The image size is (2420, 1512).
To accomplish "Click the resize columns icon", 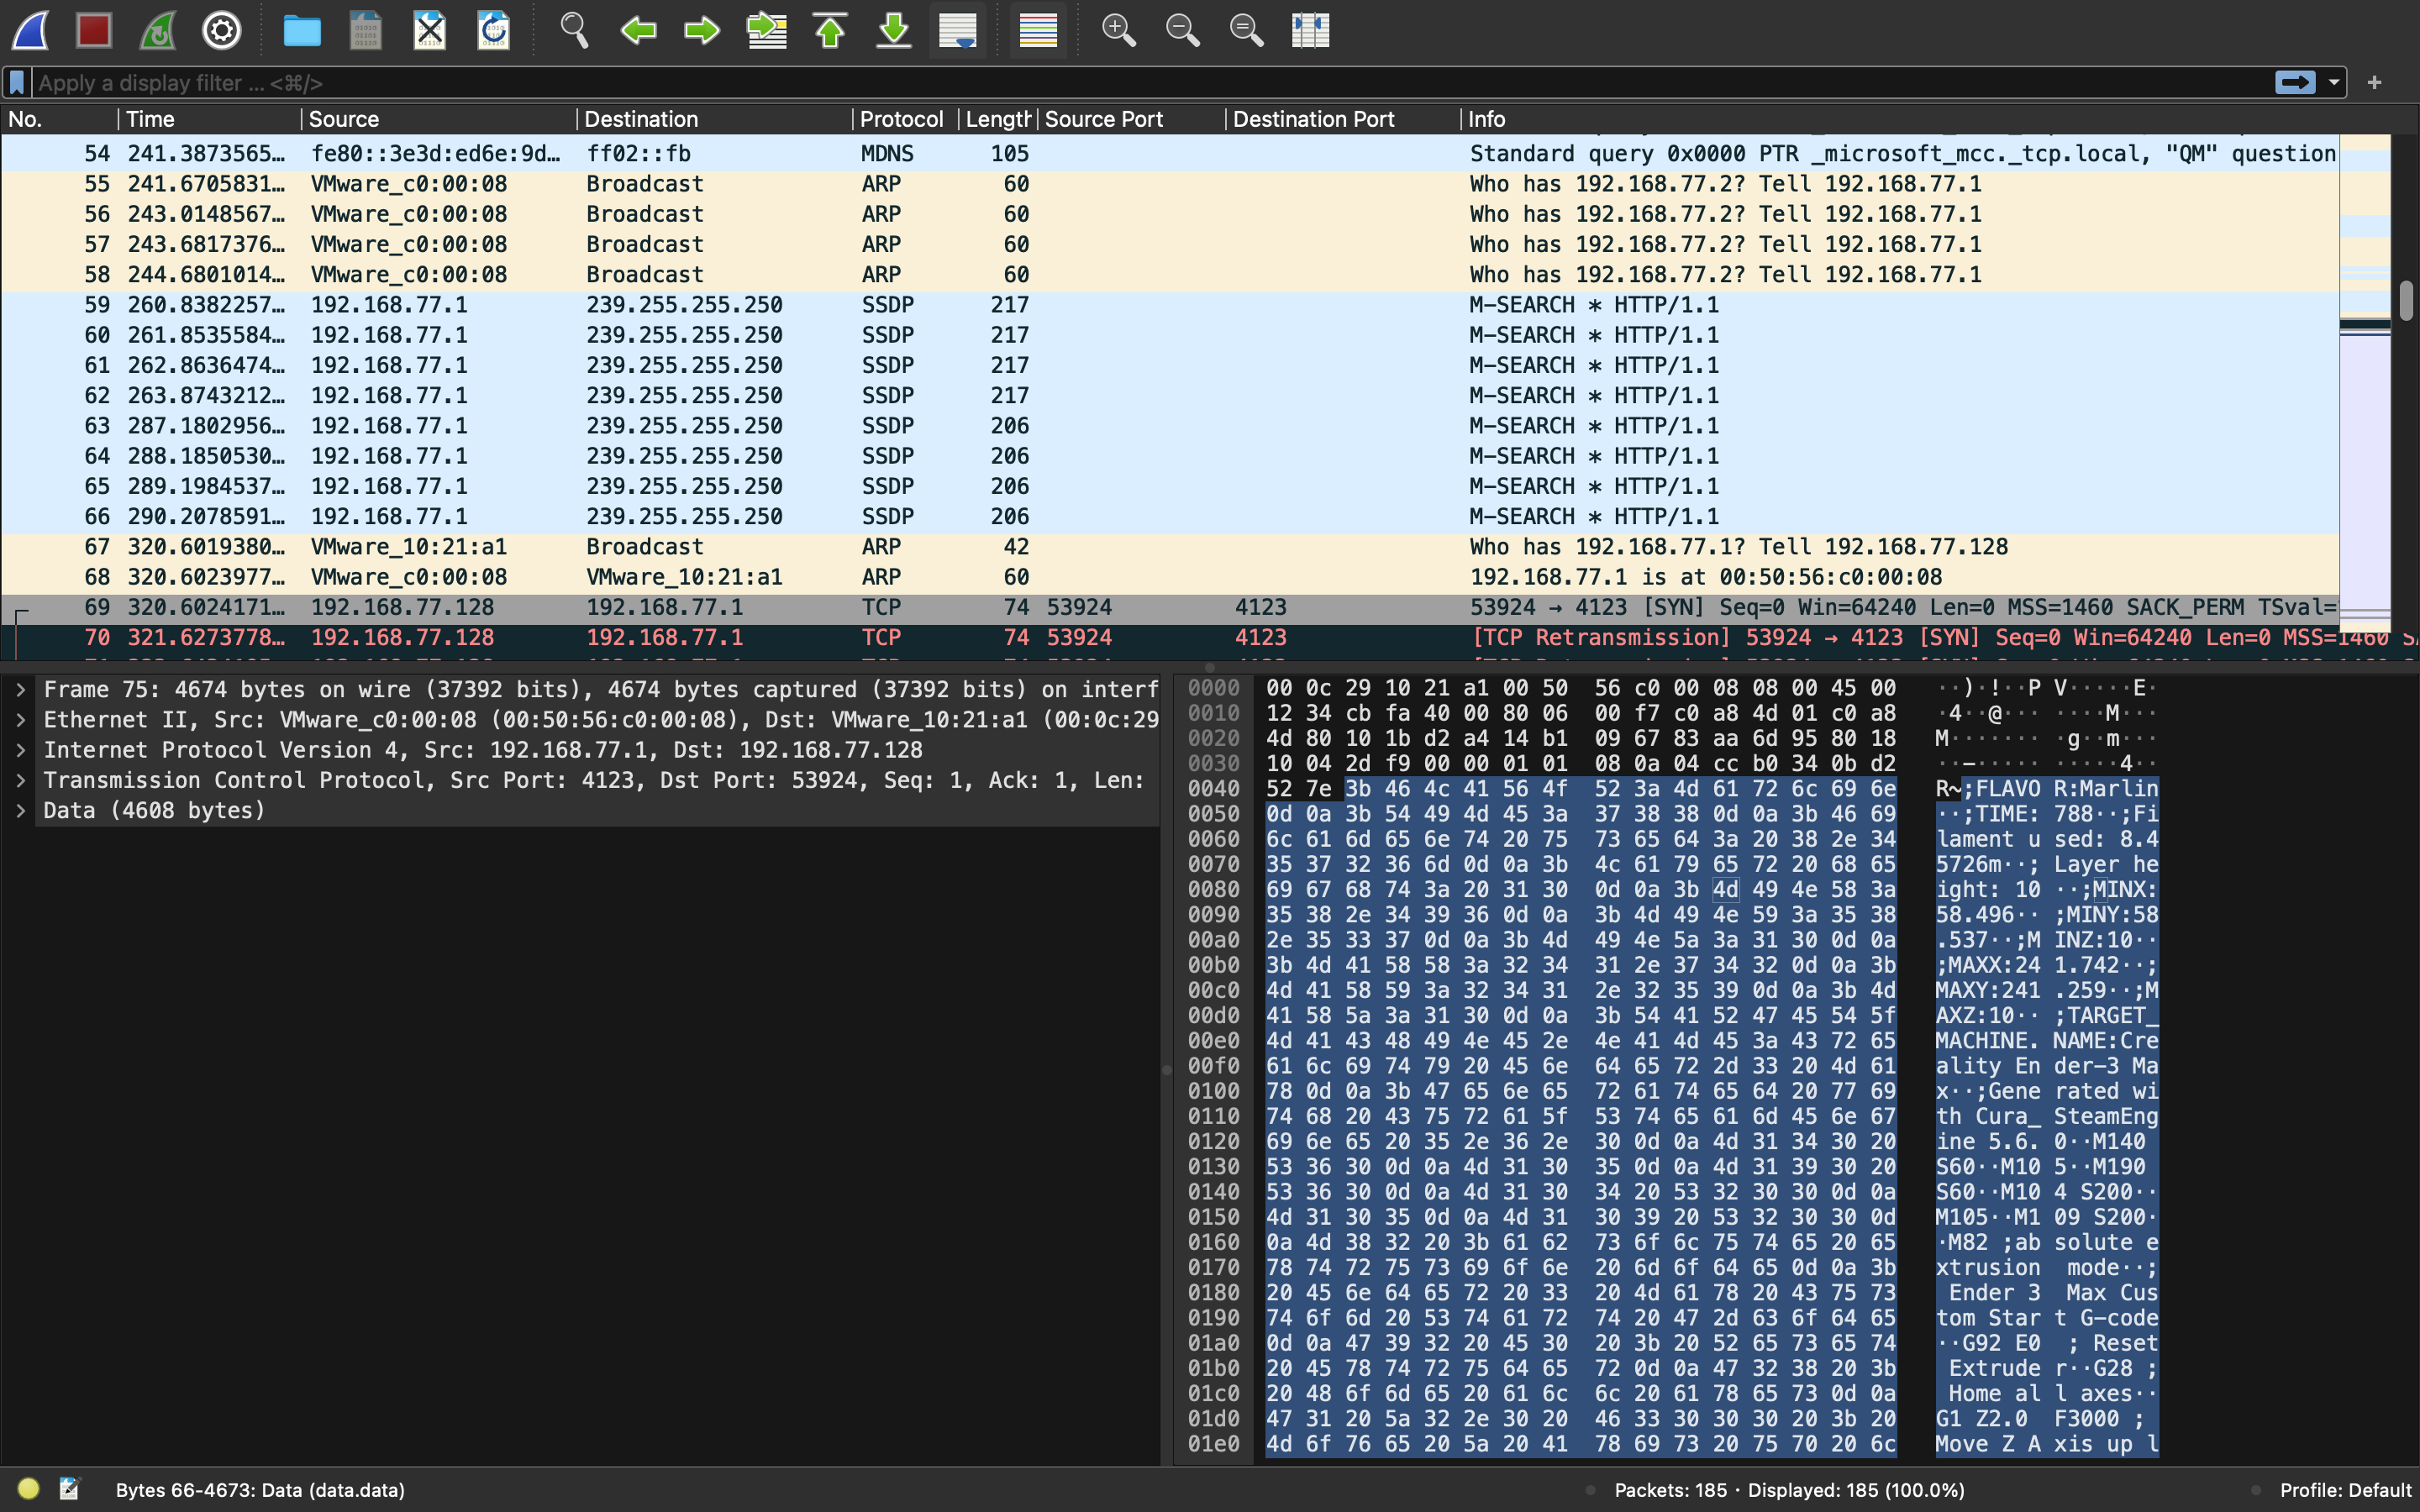I will pos(1310,30).
